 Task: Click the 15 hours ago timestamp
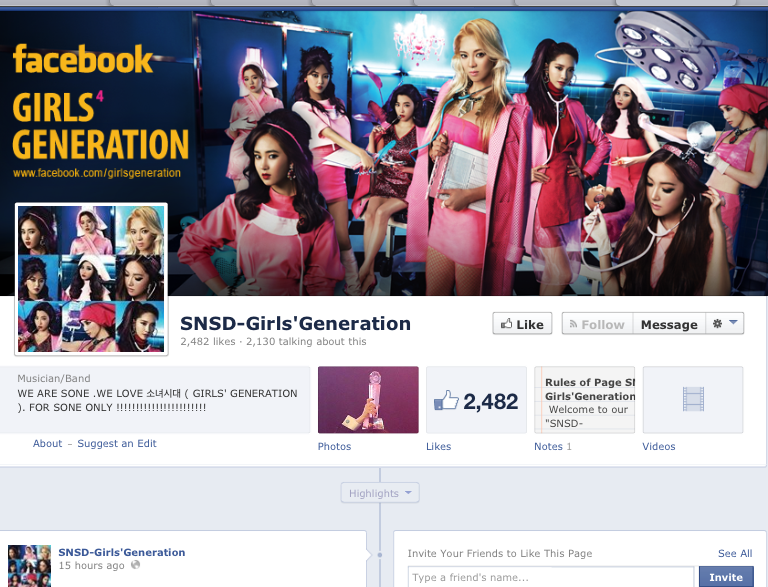(91, 565)
